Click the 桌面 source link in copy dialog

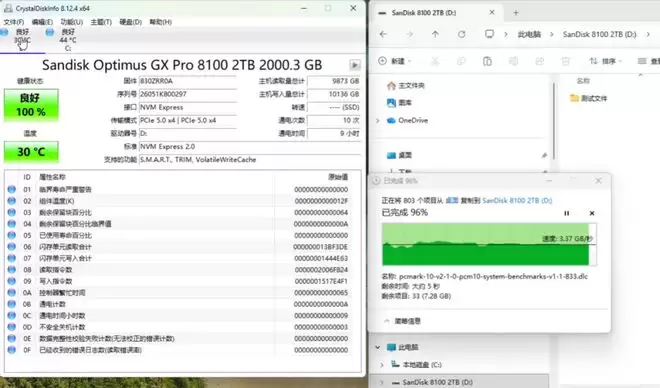[452, 201]
